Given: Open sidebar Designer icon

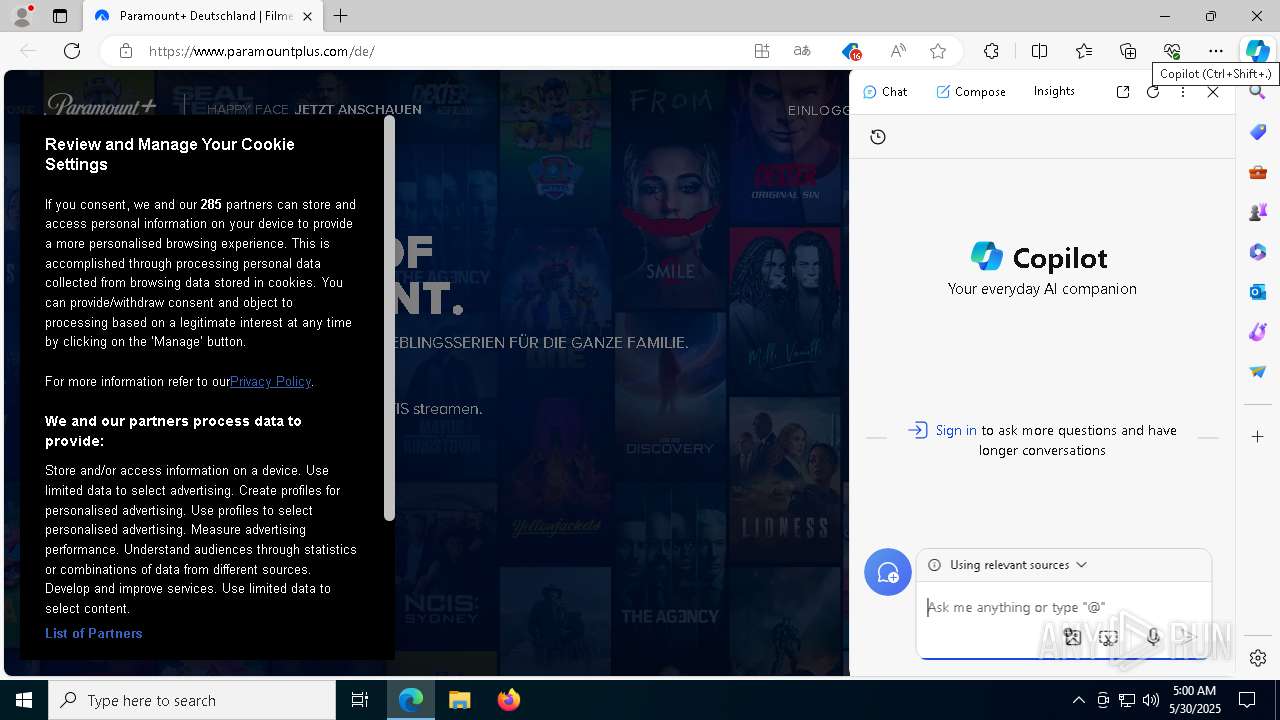Looking at the screenshot, I should pos(1258,332).
